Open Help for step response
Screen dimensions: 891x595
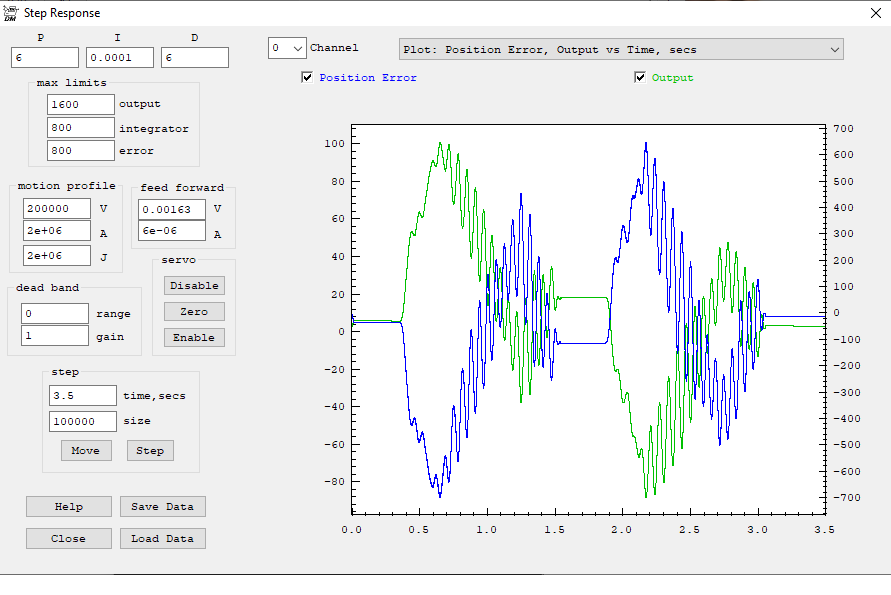(x=68, y=507)
